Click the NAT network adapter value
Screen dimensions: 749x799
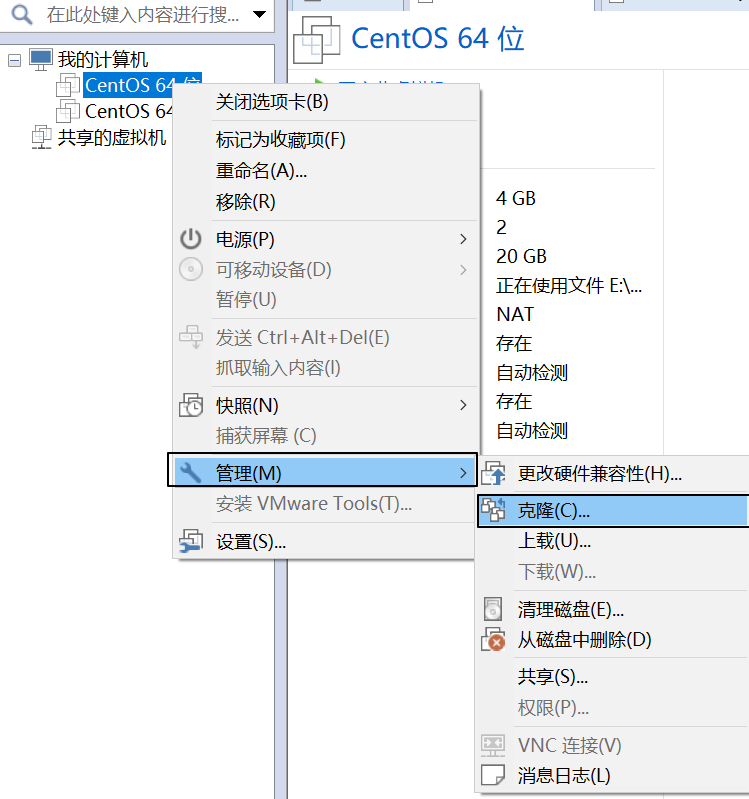515,314
